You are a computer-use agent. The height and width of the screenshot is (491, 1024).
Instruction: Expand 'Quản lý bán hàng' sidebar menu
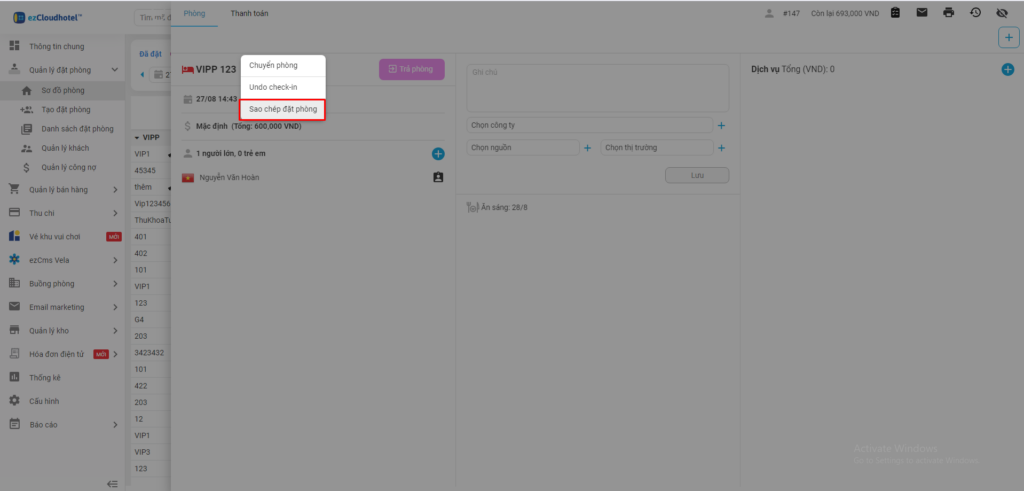pos(64,189)
